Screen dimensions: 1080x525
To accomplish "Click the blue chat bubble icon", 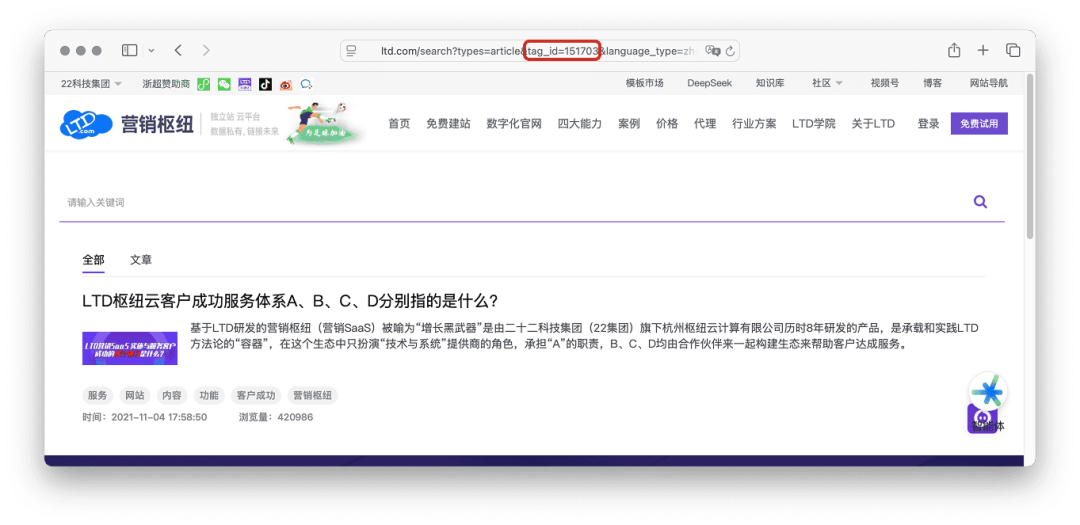I will 307,84.
